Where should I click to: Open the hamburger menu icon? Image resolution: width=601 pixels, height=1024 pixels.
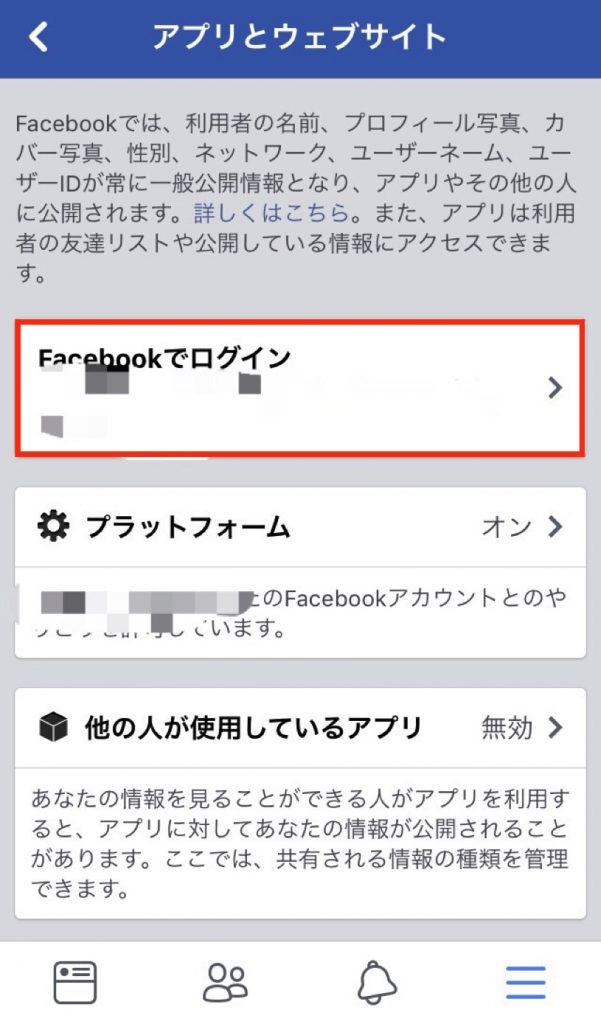click(526, 982)
